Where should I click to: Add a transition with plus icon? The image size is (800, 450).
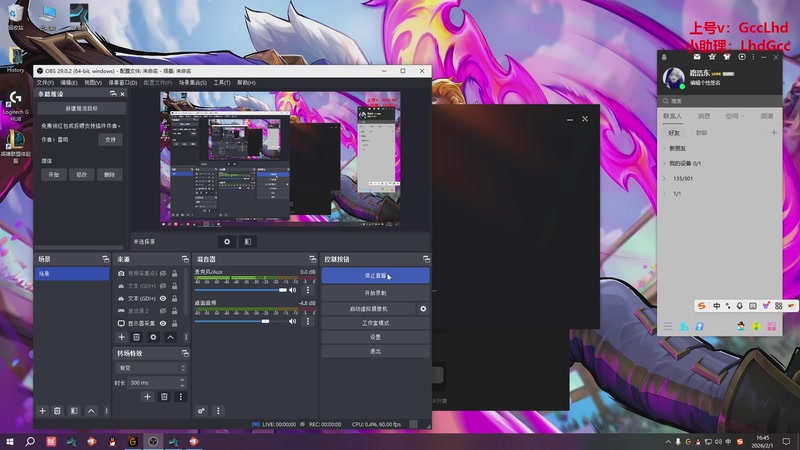pyautogui.click(x=147, y=396)
